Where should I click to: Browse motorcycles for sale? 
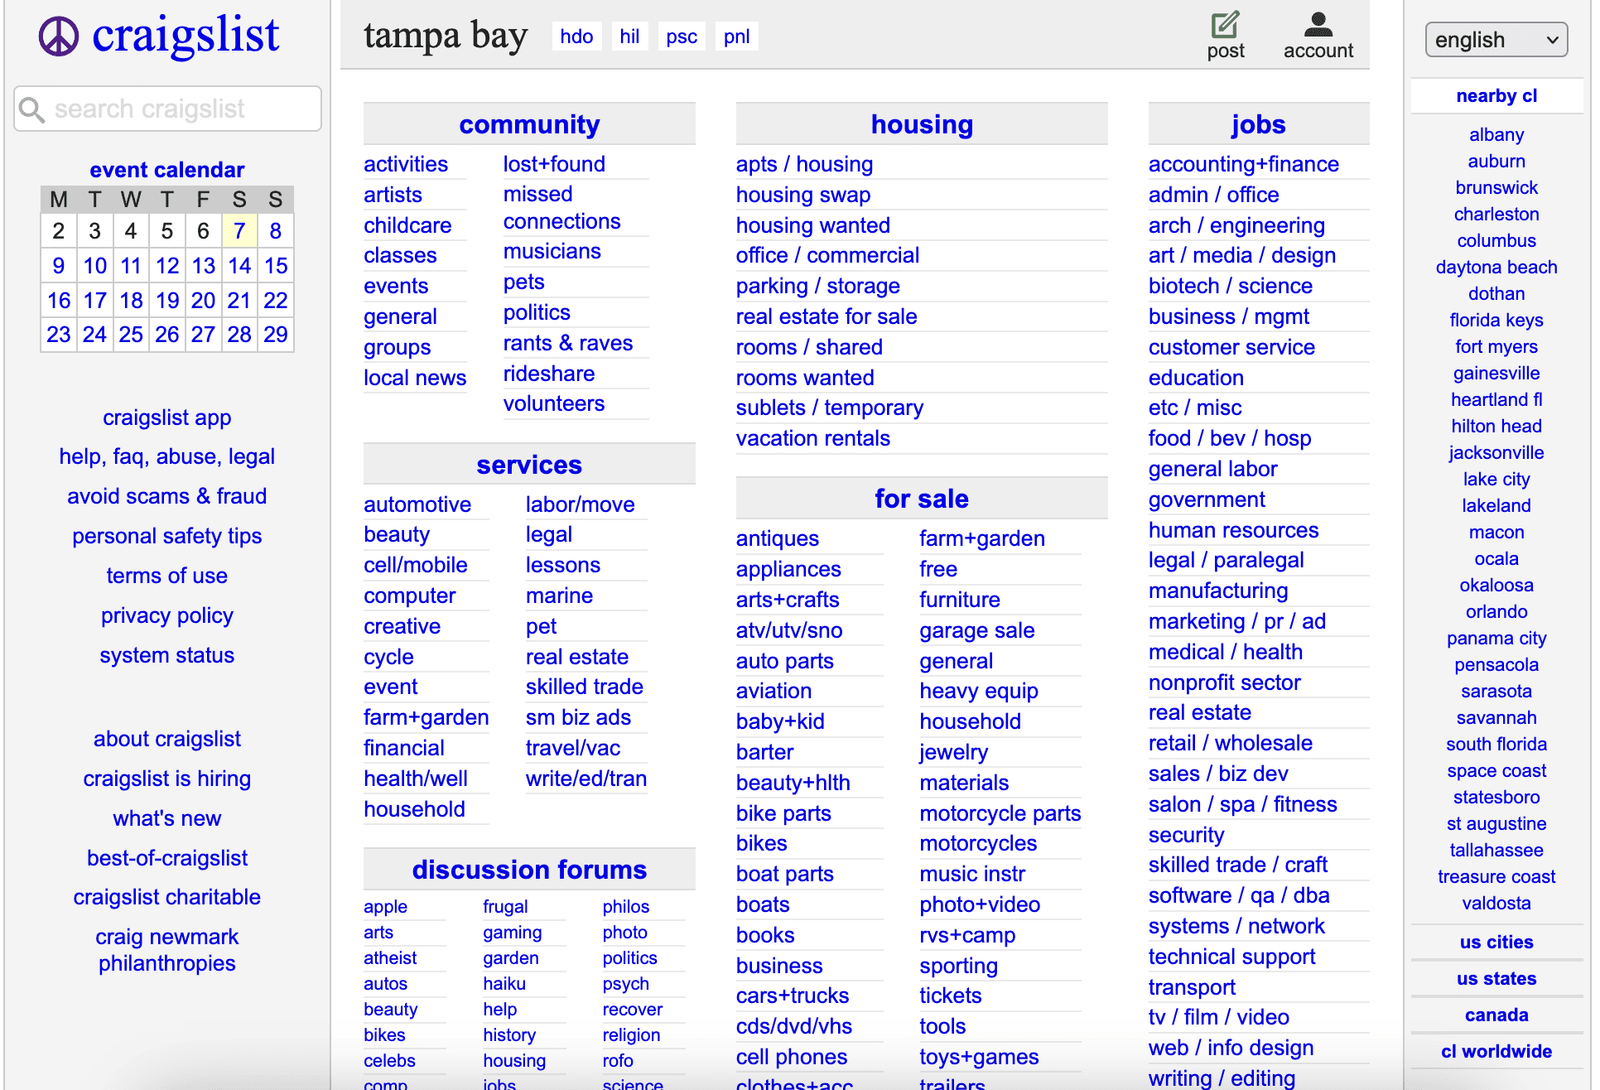point(978,844)
